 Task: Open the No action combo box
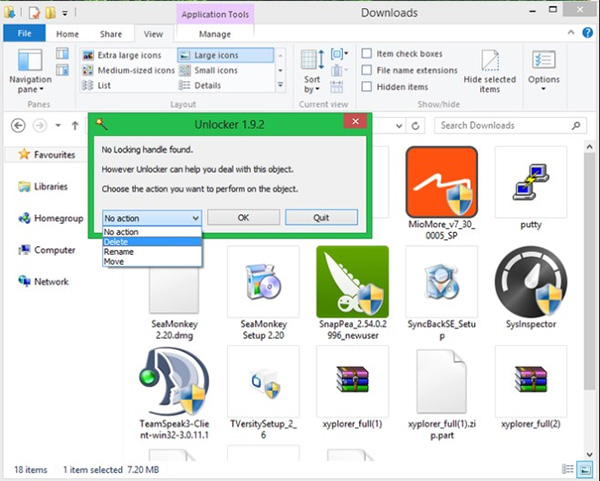pos(152,218)
